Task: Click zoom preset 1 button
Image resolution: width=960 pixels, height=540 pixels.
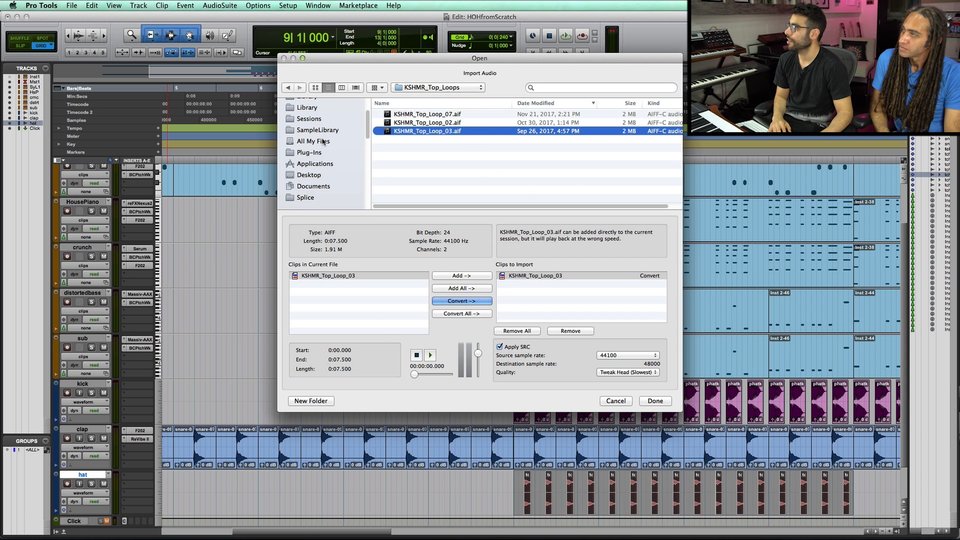Action: (69, 53)
